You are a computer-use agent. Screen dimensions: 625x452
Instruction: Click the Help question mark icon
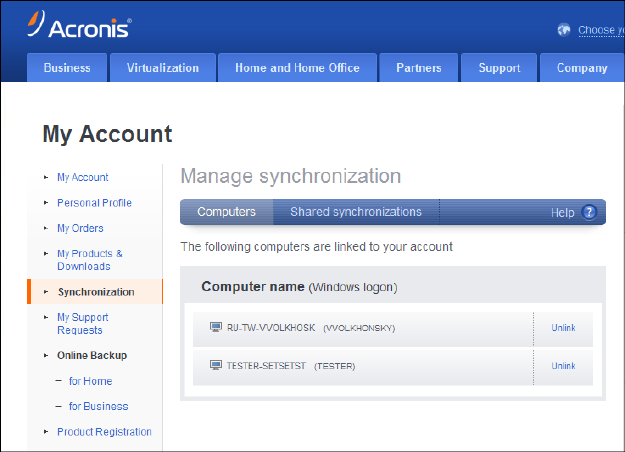589,212
